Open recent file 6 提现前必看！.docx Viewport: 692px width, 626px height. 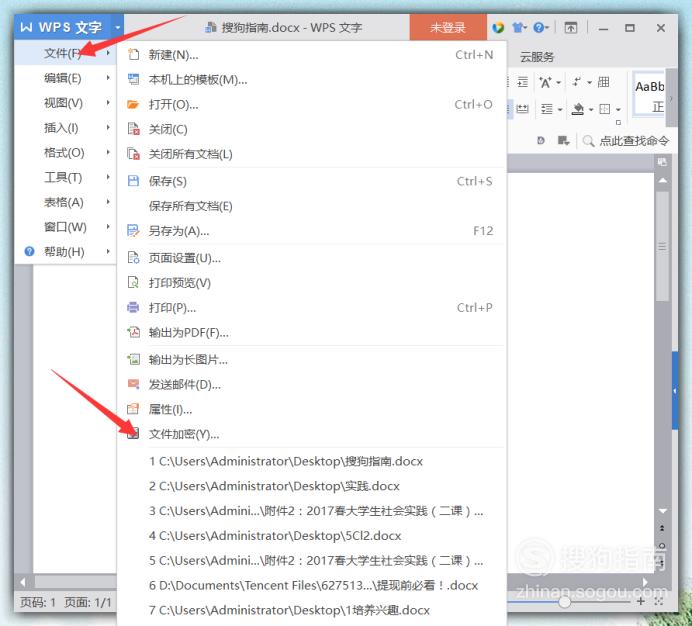pos(311,585)
